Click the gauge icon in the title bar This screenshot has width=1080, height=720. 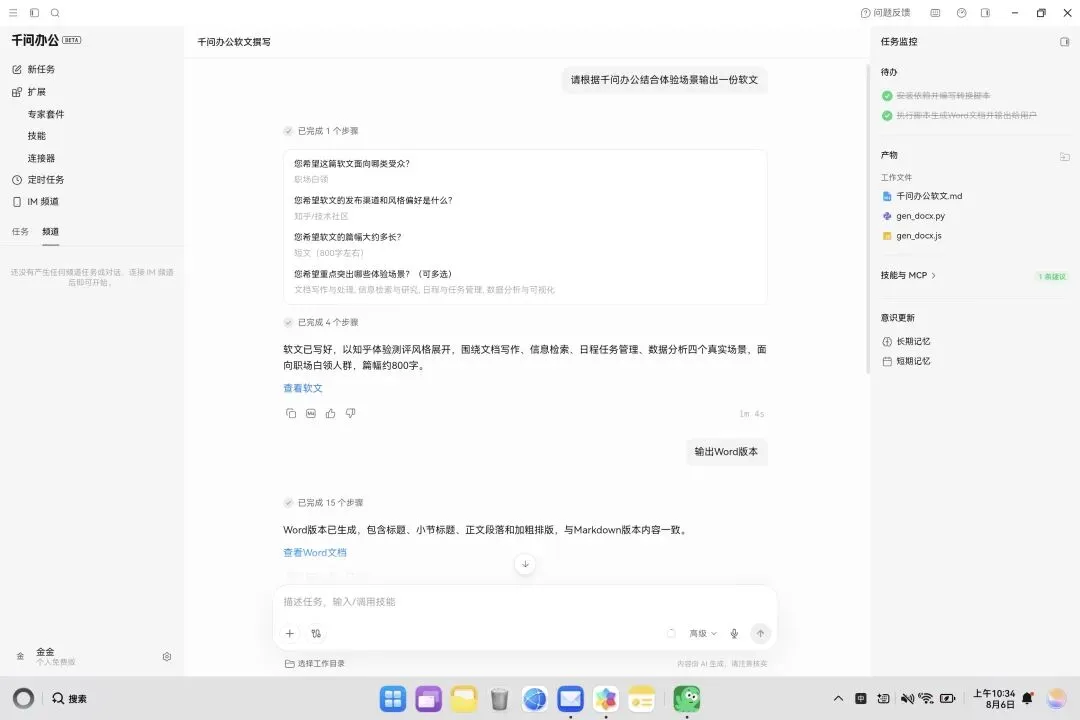[x=962, y=12]
